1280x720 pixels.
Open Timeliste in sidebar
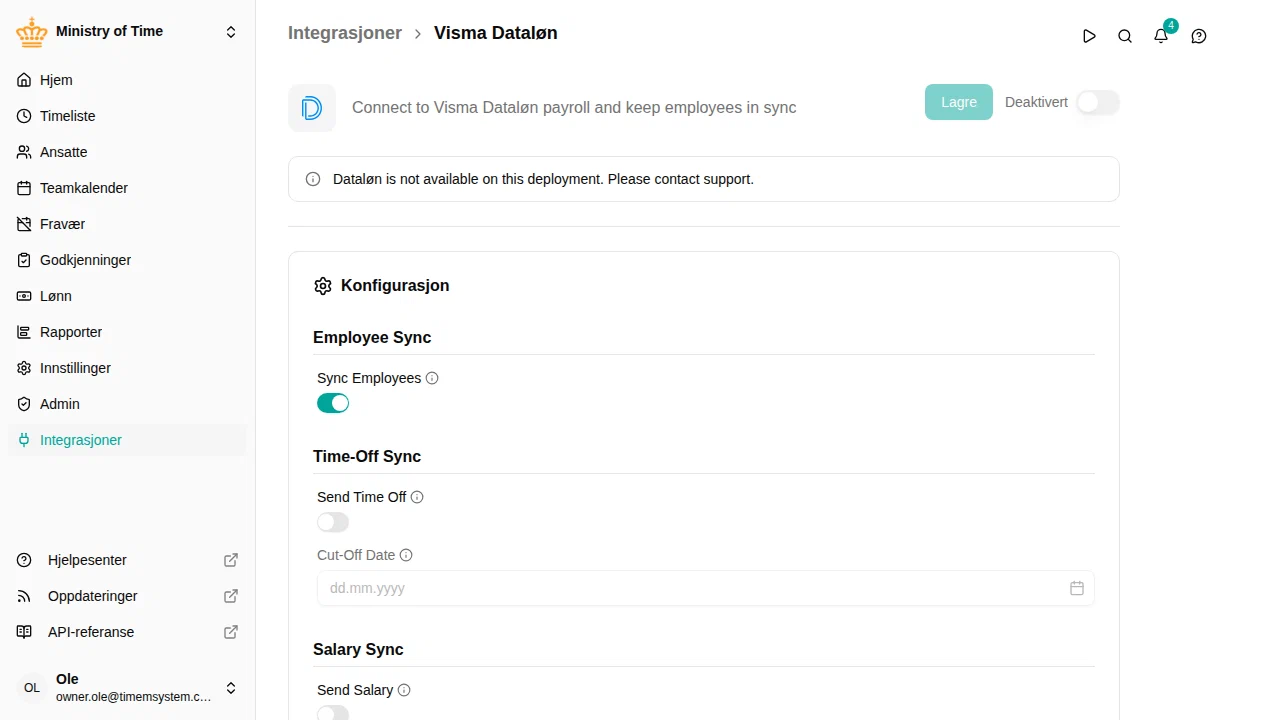click(127, 116)
